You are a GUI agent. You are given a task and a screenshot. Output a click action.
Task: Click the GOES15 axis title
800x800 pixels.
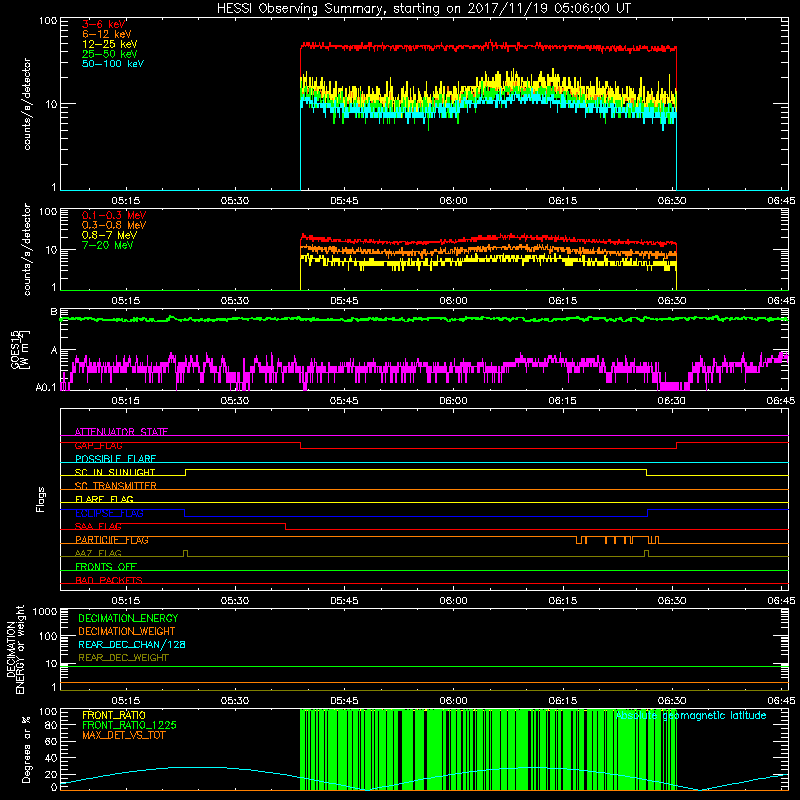coord(20,349)
